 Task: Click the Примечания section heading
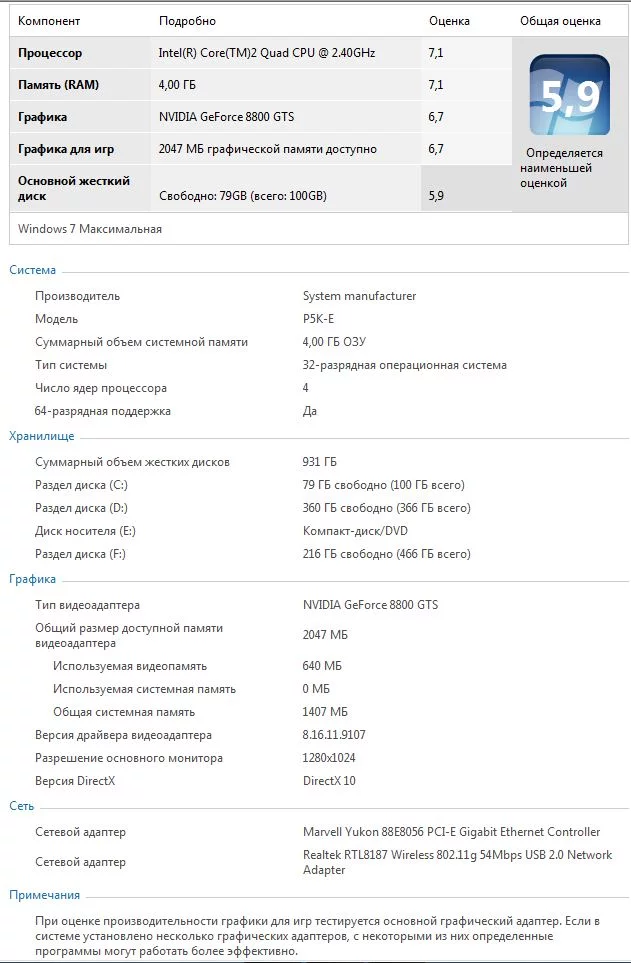(44, 895)
